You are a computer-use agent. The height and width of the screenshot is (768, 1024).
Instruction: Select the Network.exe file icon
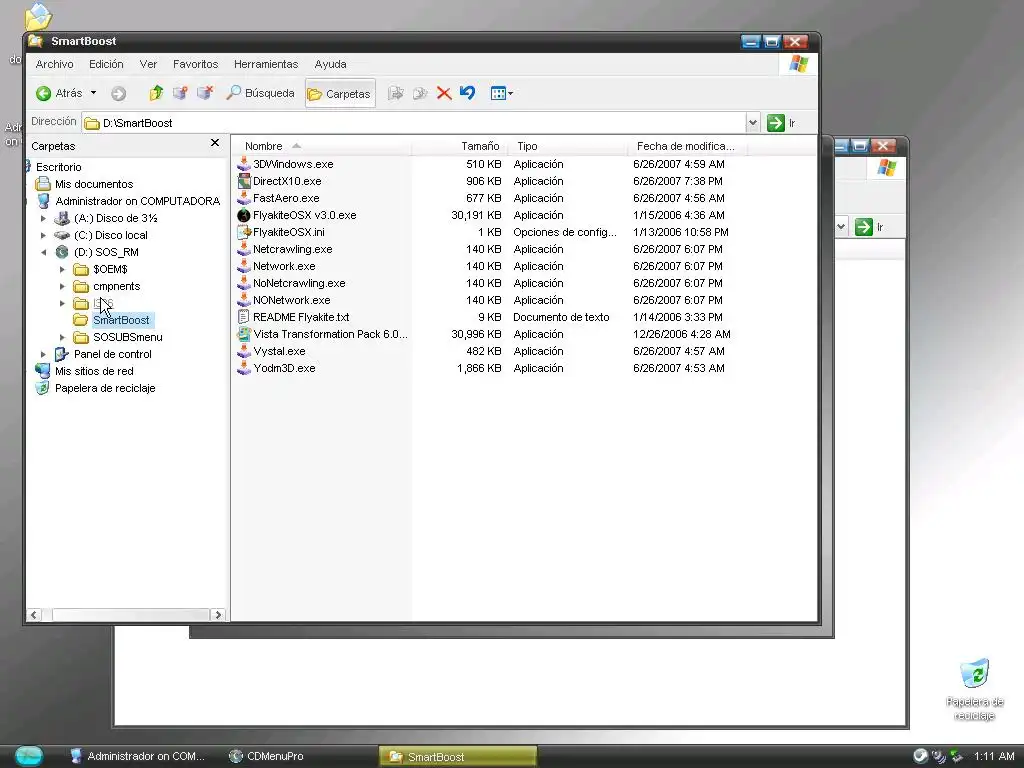(x=244, y=266)
